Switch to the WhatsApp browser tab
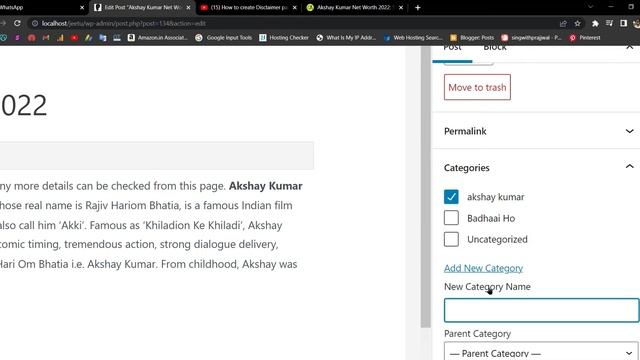640x360 pixels. tap(37, 7)
